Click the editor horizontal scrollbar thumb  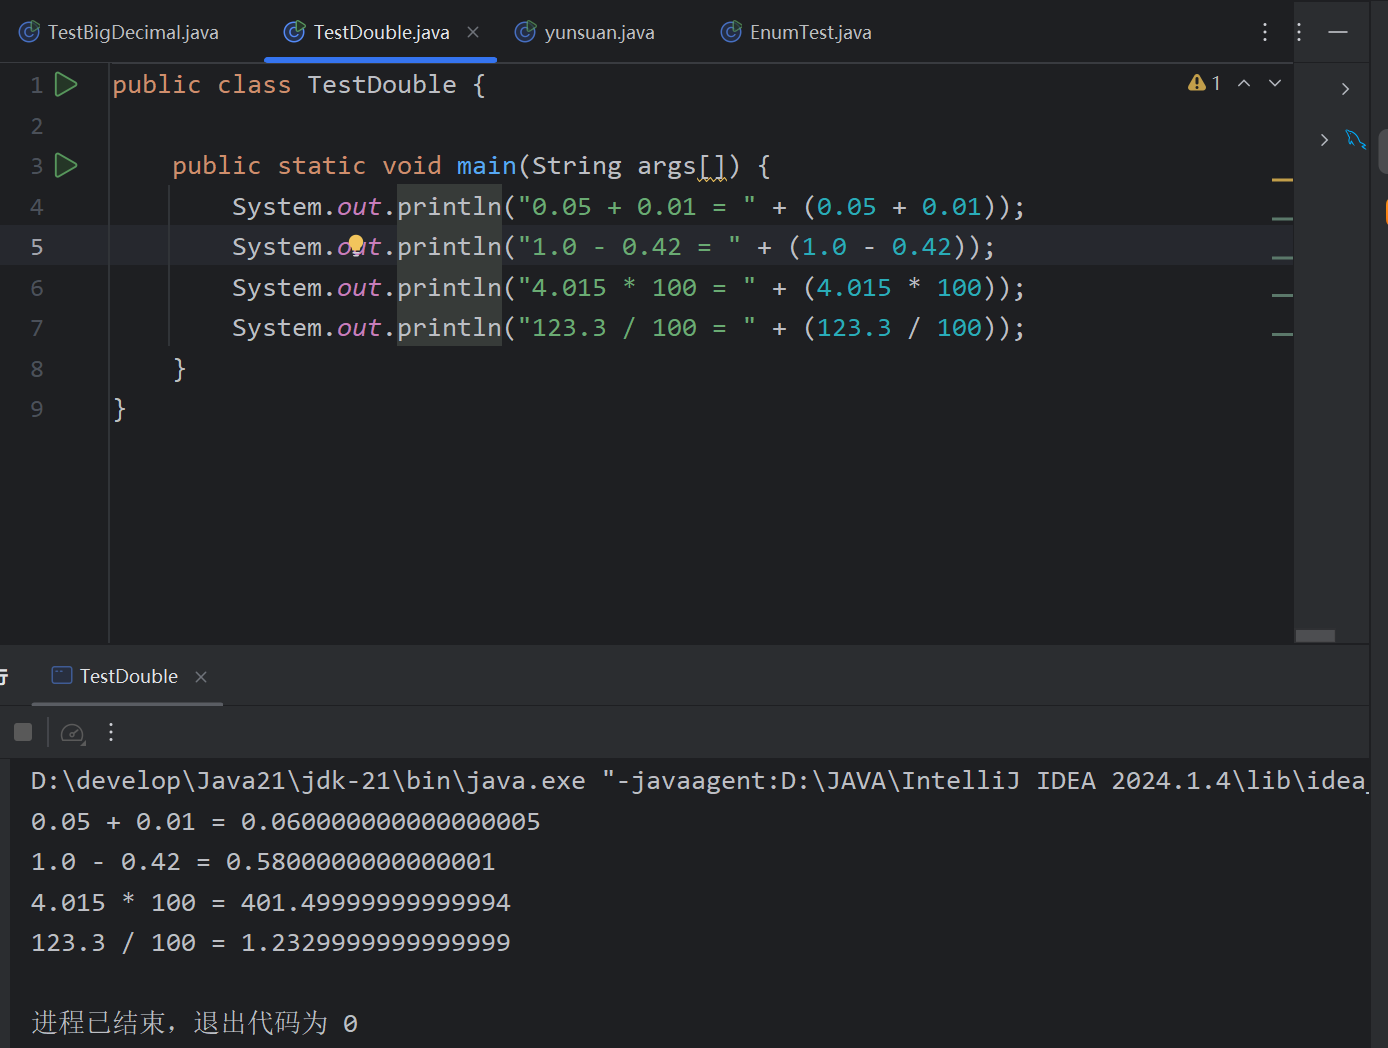click(x=1315, y=636)
